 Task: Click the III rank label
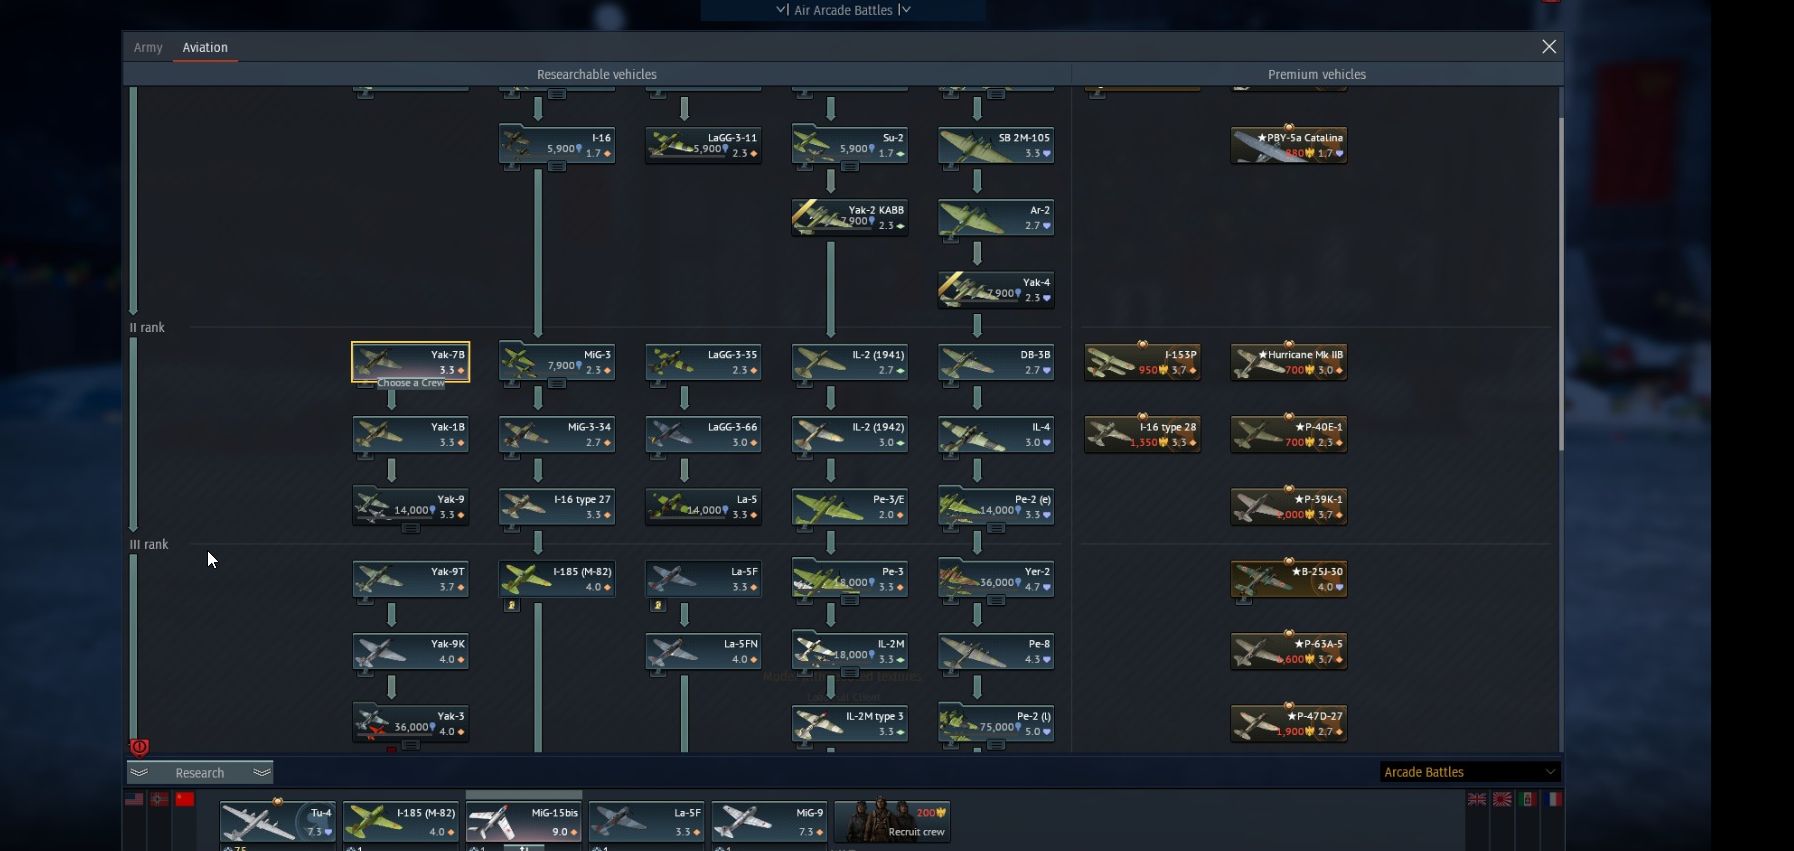click(149, 545)
